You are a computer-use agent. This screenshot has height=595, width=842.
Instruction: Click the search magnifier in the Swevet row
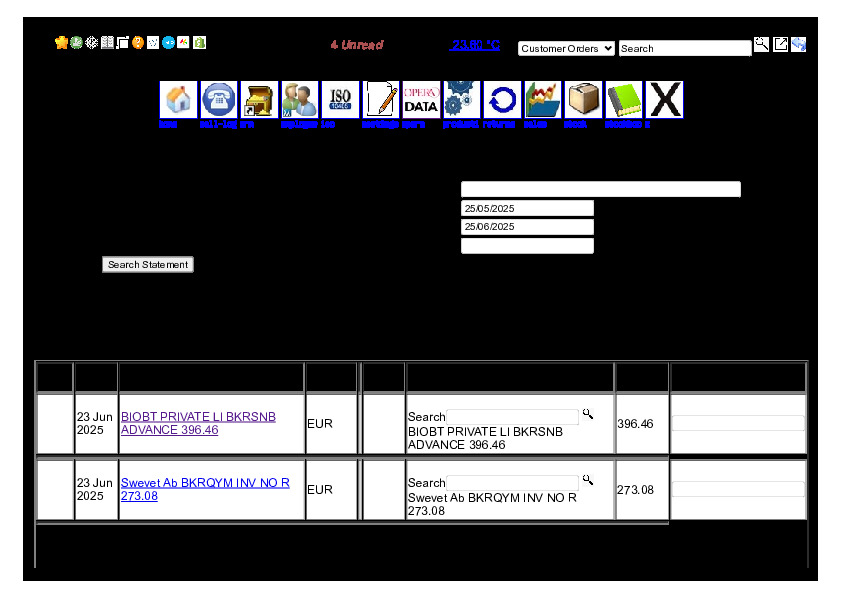pos(588,480)
